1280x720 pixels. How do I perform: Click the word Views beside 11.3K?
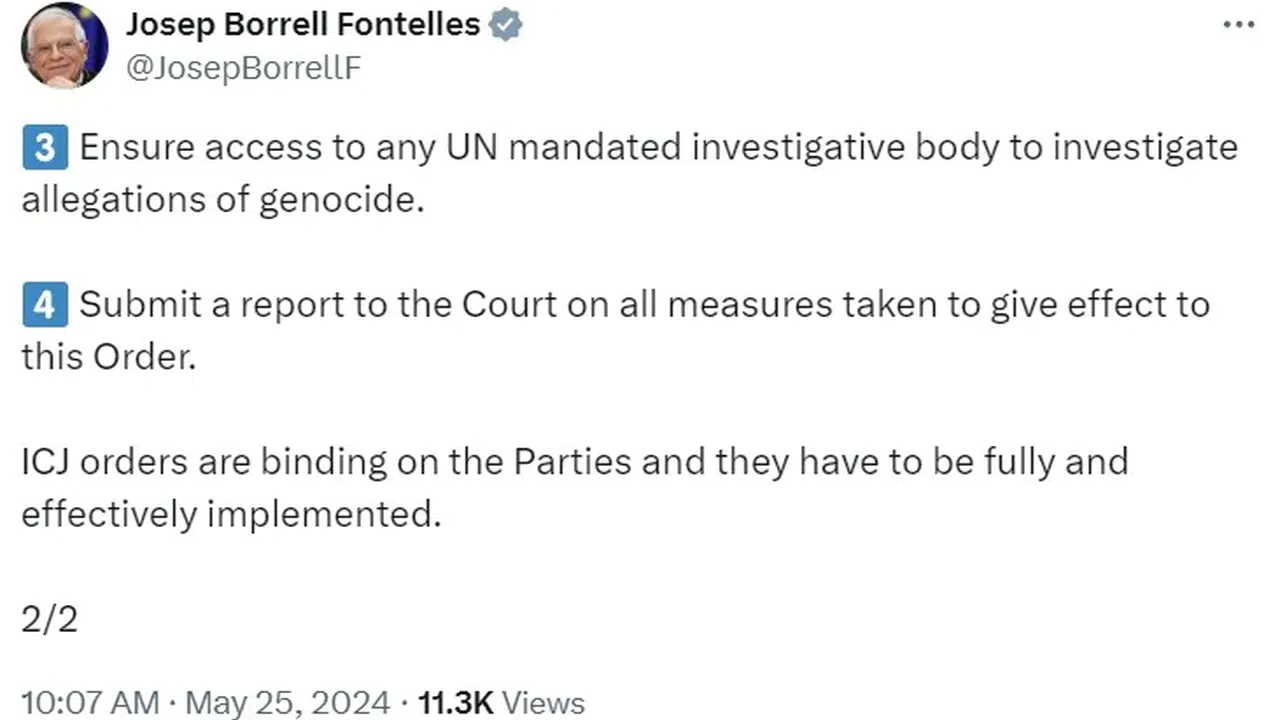[543, 702]
